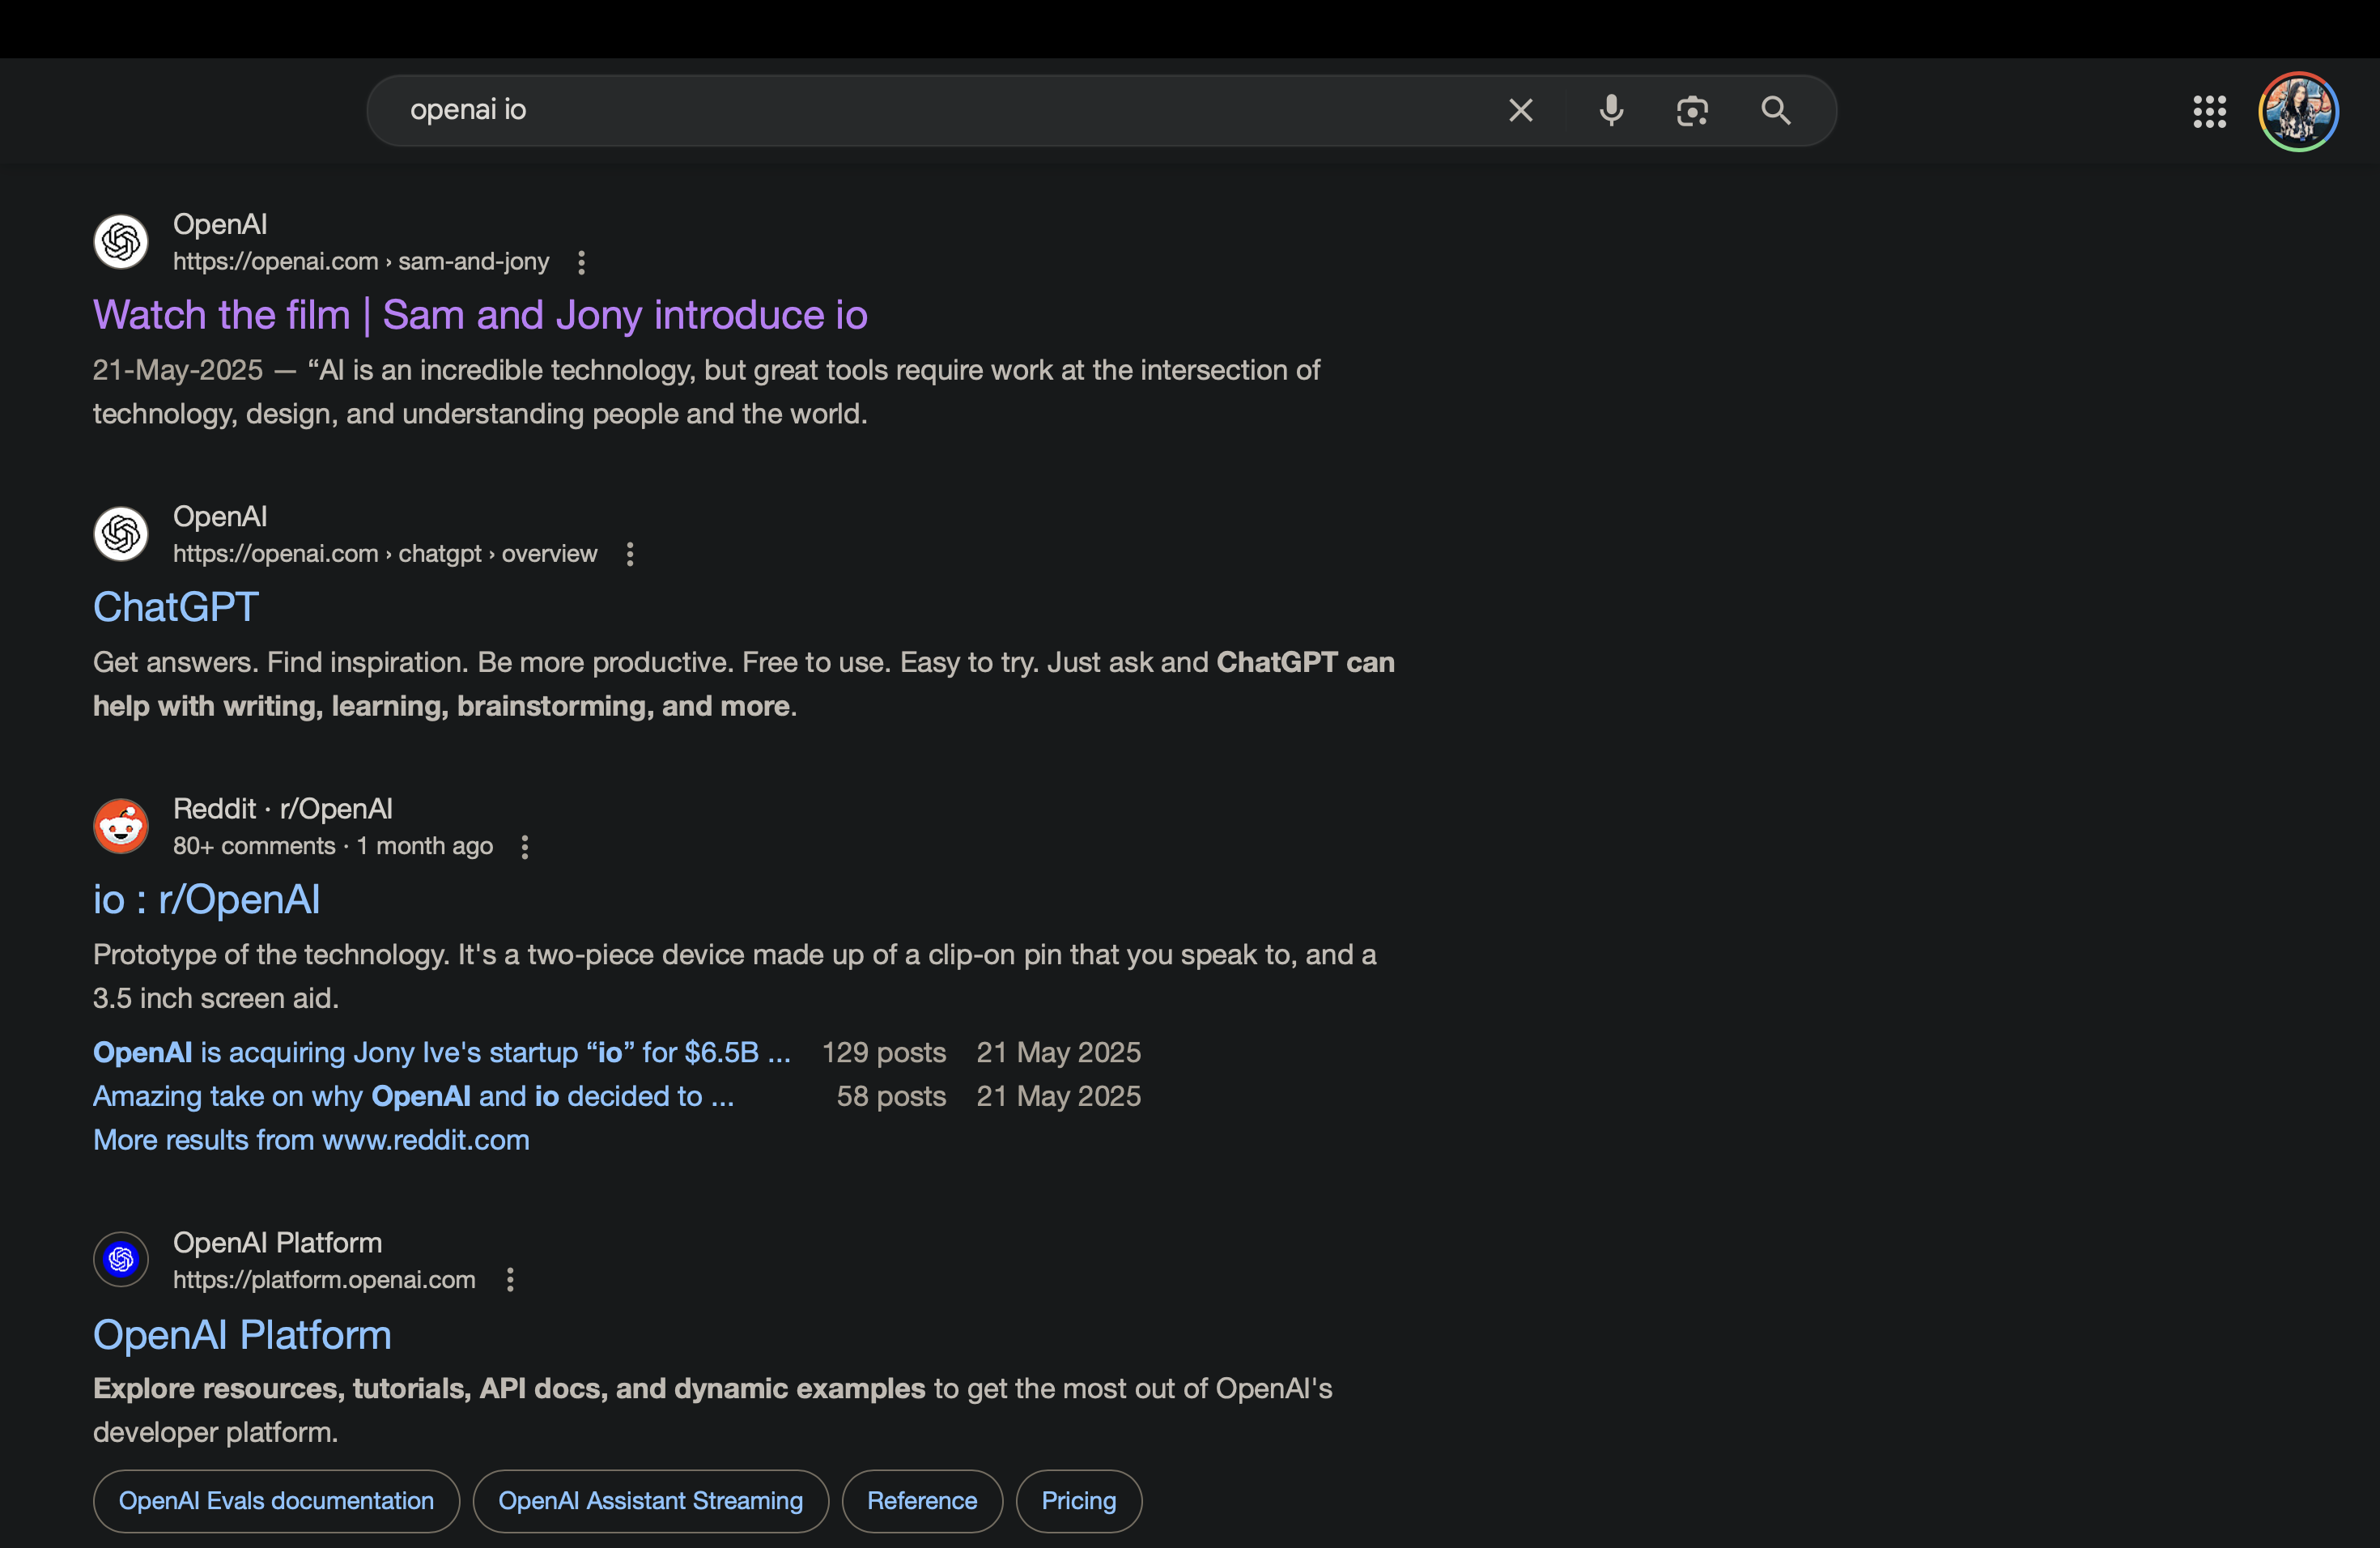
Task: Click OpenAI favicon of sam-and-jony result
Action: click(x=121, y=241)
